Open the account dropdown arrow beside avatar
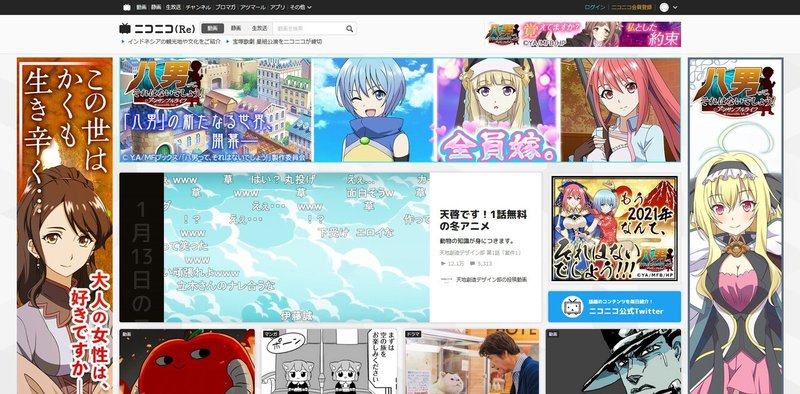800x394 pixels. coord(676,7)
